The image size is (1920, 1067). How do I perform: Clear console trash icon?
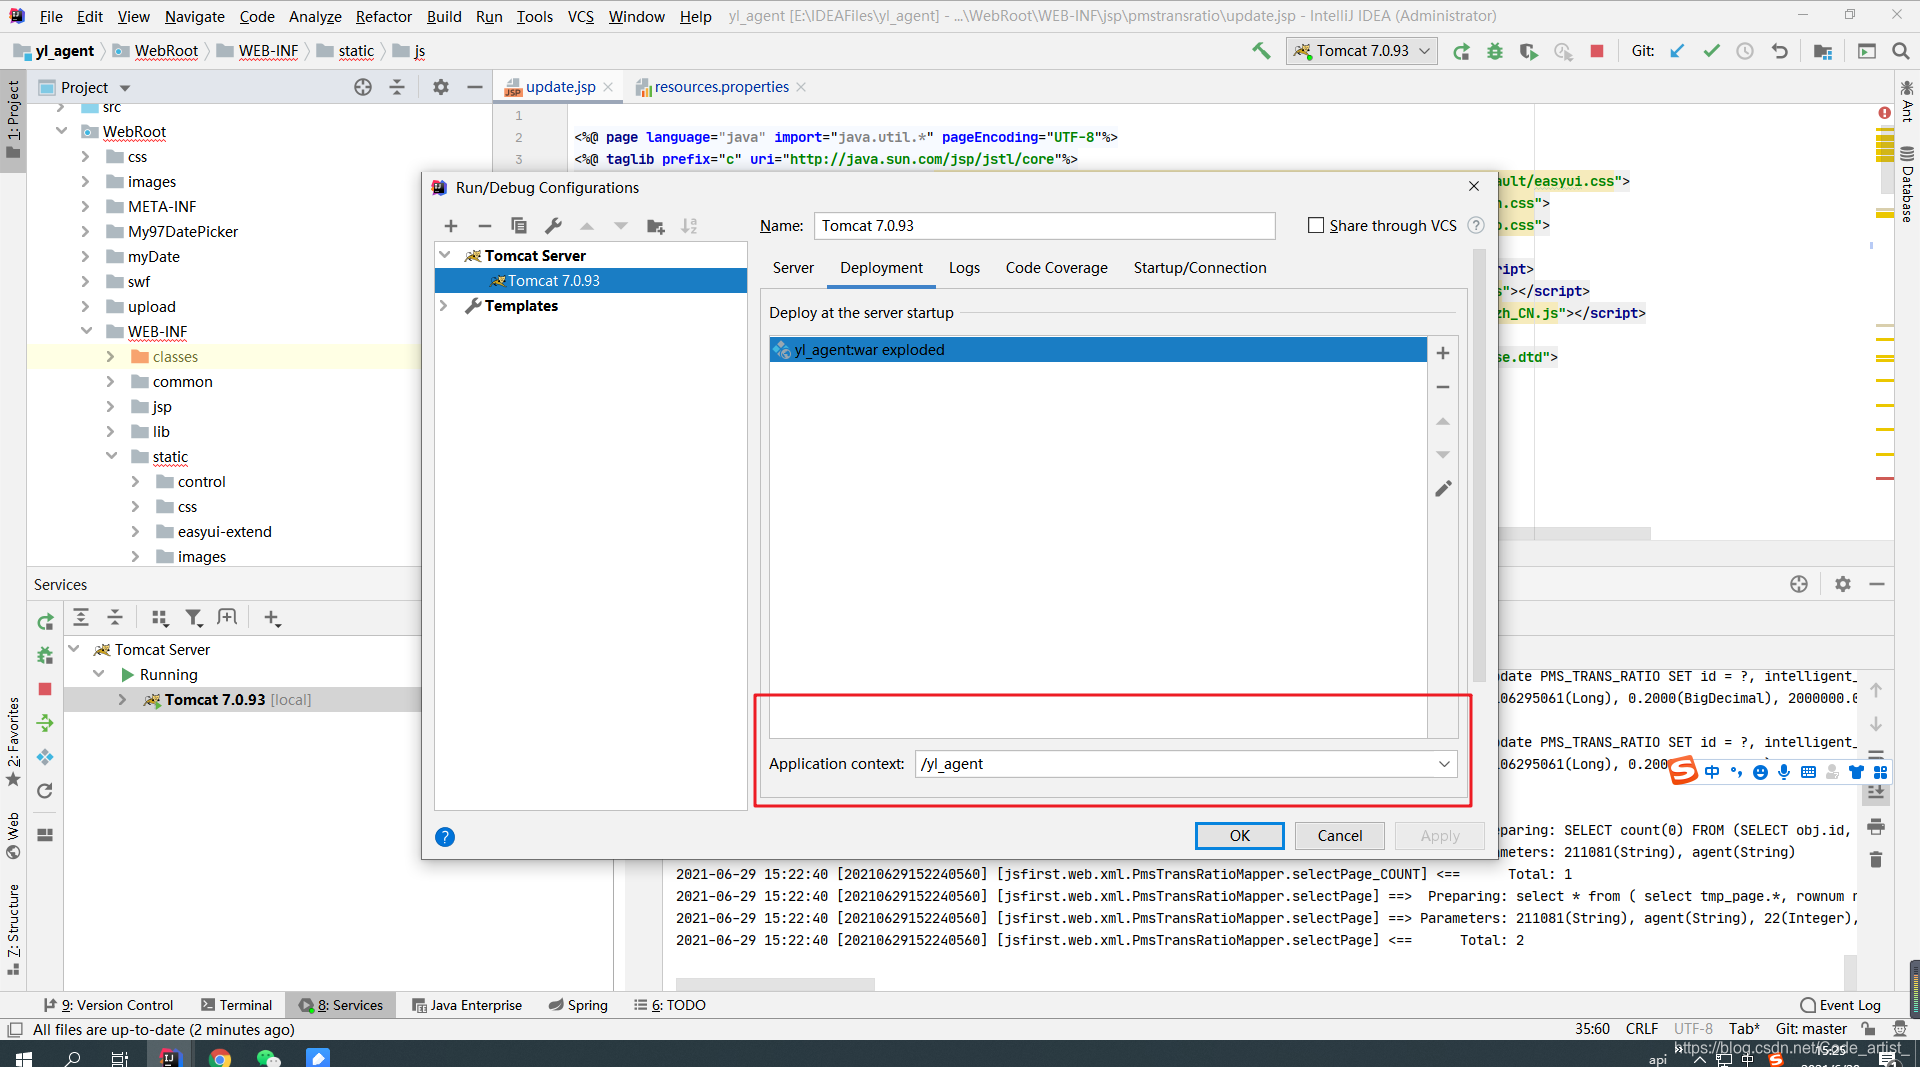(x=1876, y=860)
